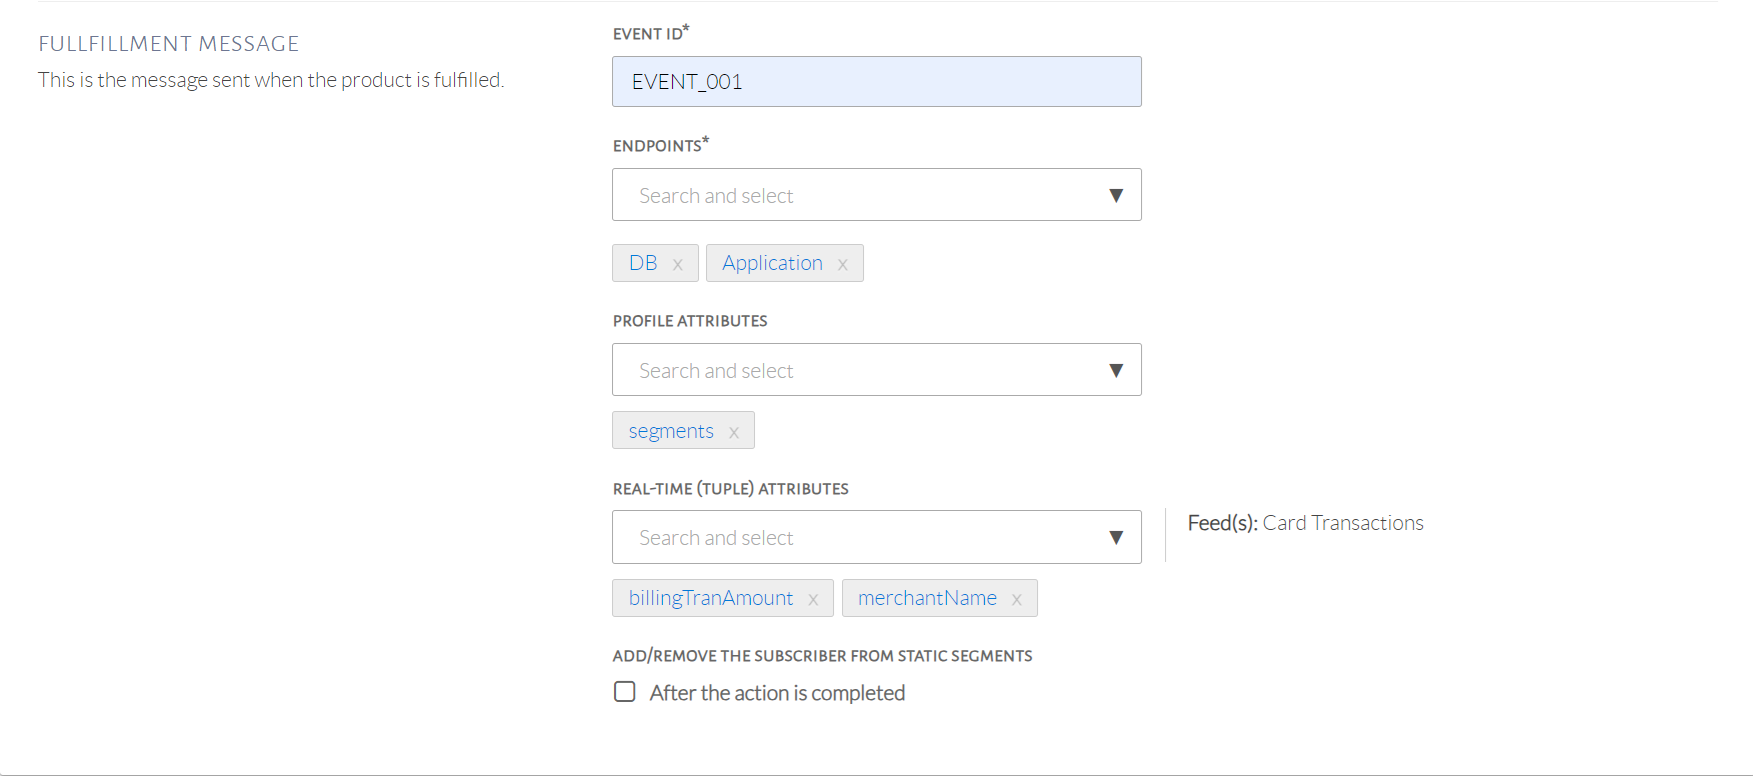Remove the Application endpoint tag
The image size is (1753, 776).
[x=843, y=264]
